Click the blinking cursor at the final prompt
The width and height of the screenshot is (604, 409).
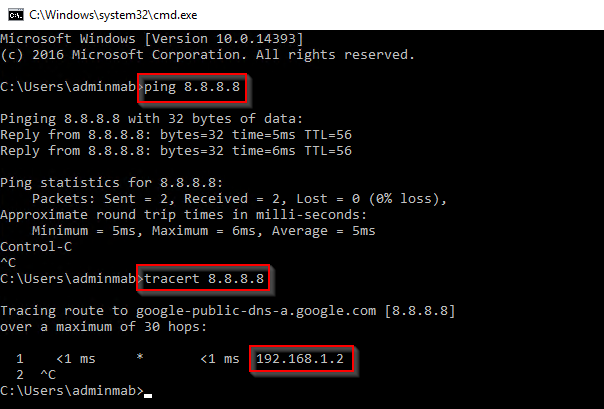pyautogui.click(x=148, y=395)
